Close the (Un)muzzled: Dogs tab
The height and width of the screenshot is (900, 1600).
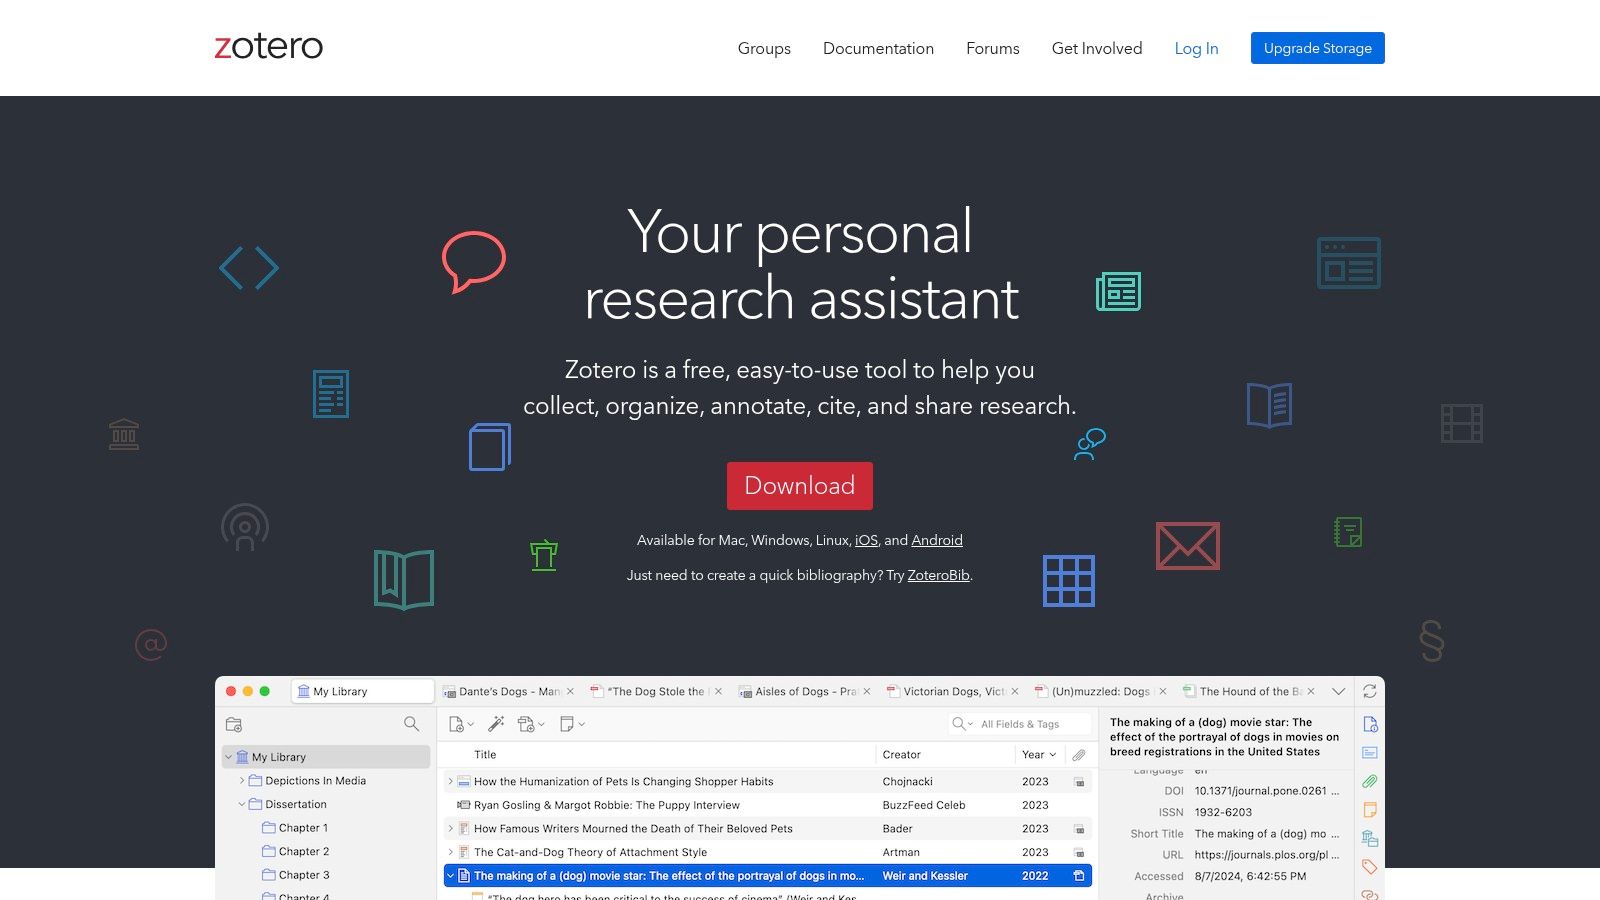[x=1163, y=691]
